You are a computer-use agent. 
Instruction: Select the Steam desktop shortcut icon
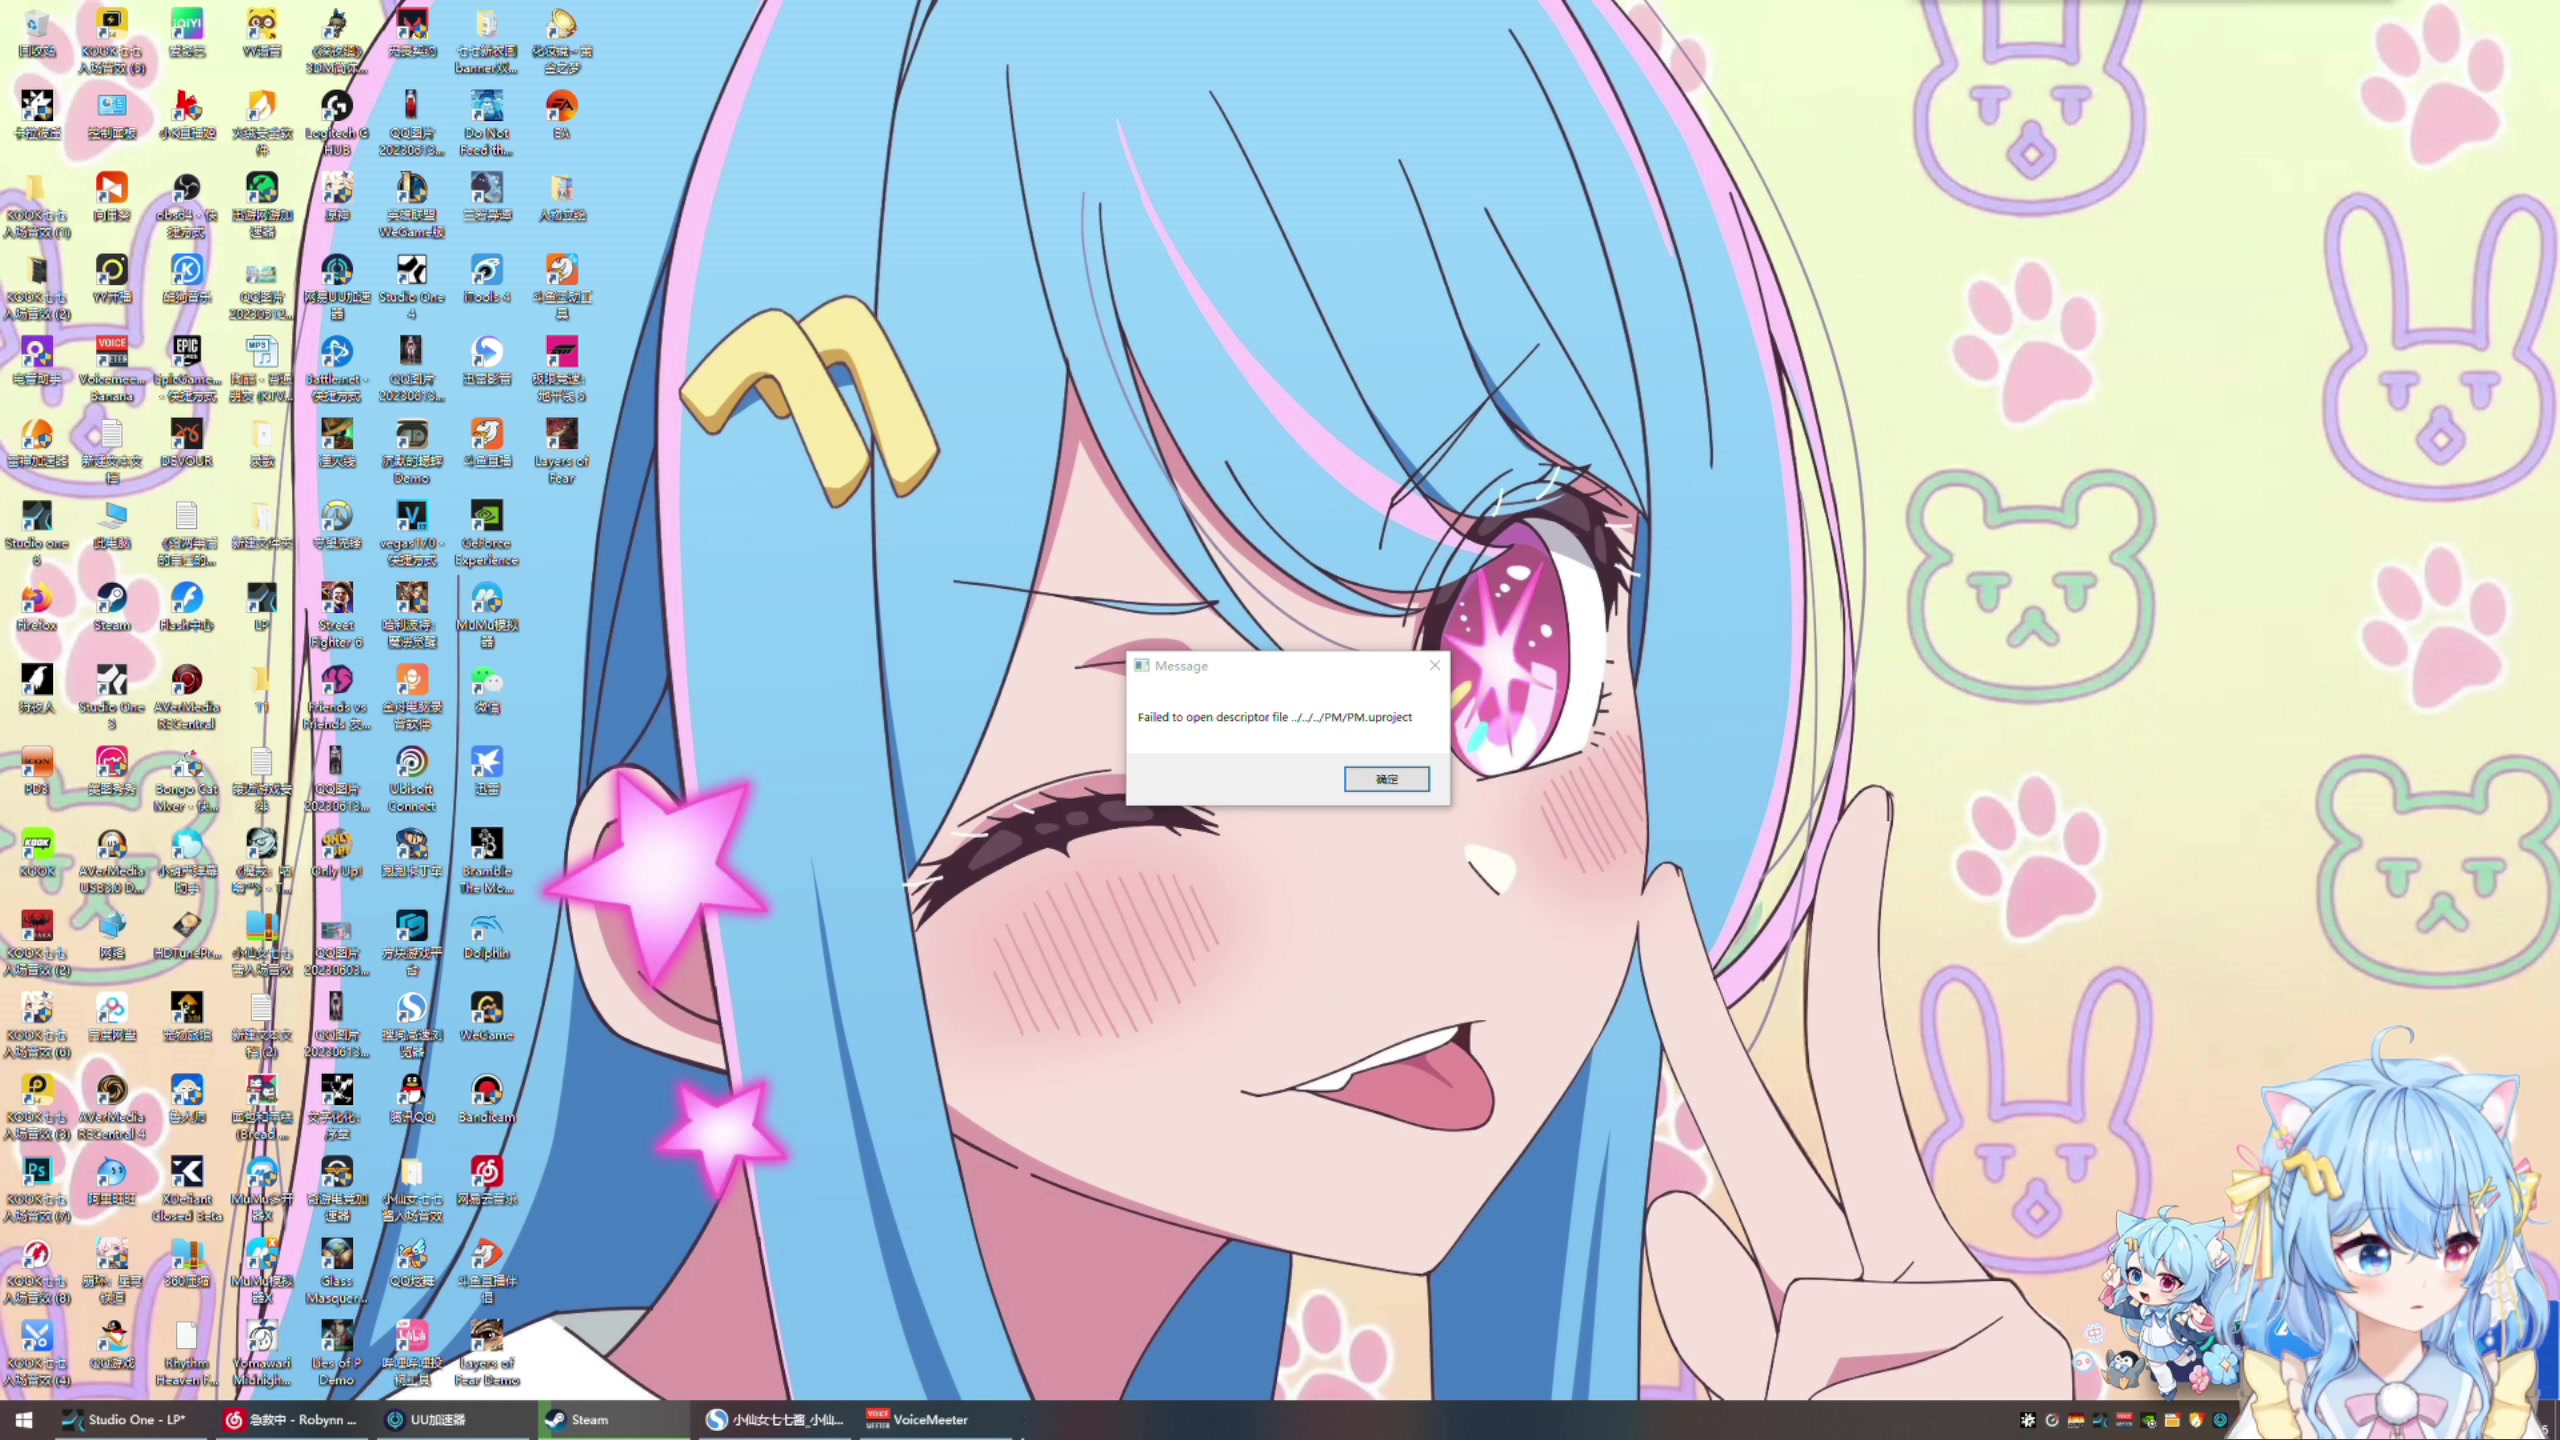point(112,607)
